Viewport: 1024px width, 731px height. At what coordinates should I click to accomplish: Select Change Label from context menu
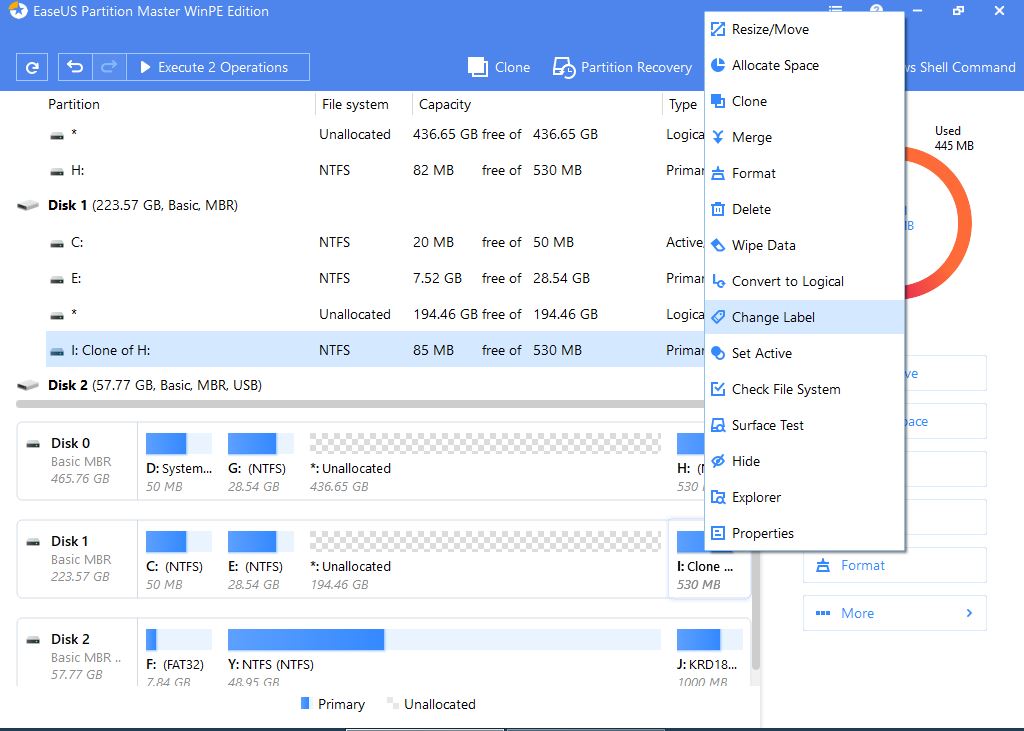point(773,317)
